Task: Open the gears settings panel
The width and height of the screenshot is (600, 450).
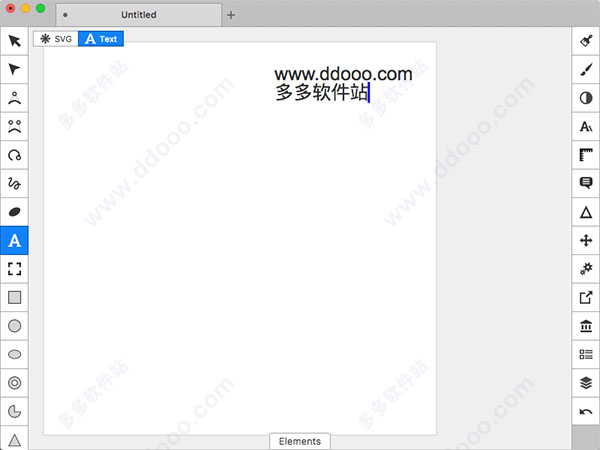Action: tap(585, 269)
